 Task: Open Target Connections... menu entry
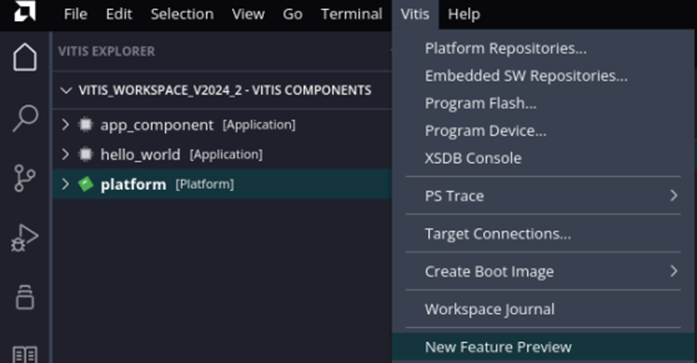pyautogui.click(x=543, y=234)
